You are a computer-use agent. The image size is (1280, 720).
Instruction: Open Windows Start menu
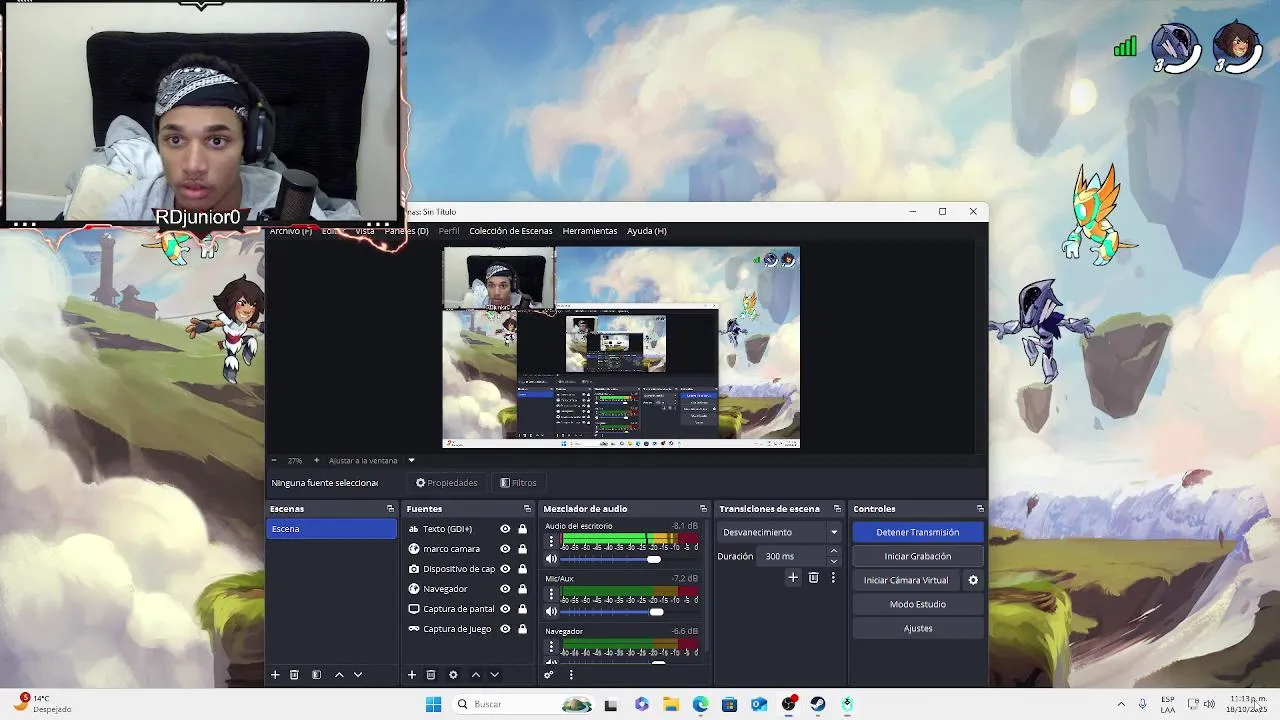coord(433,705)
